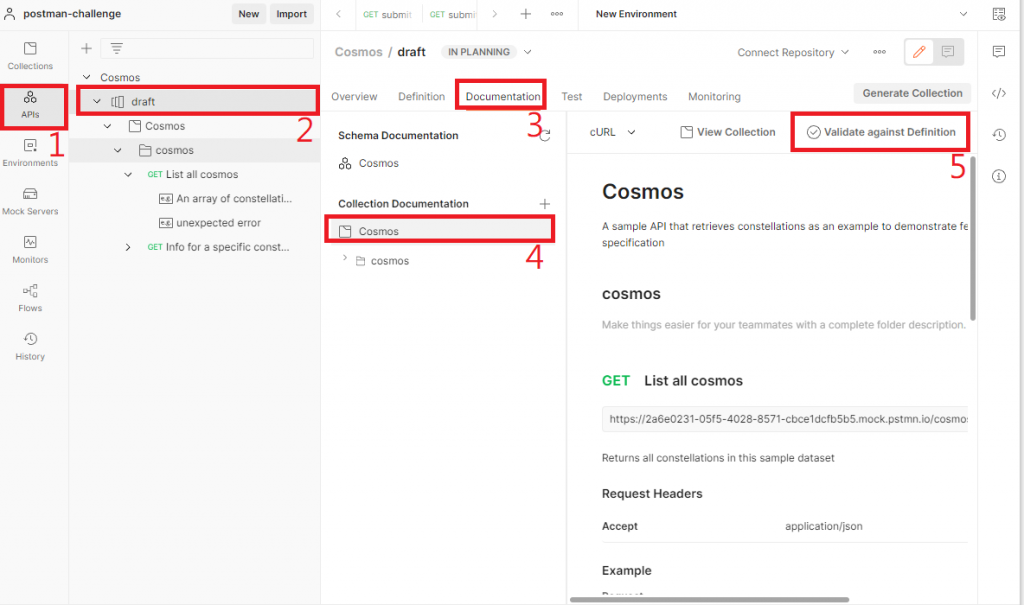Click the sidebar search input field
Image resolution: width=1024 pixels, height=605 pixels.
[207, 48]
